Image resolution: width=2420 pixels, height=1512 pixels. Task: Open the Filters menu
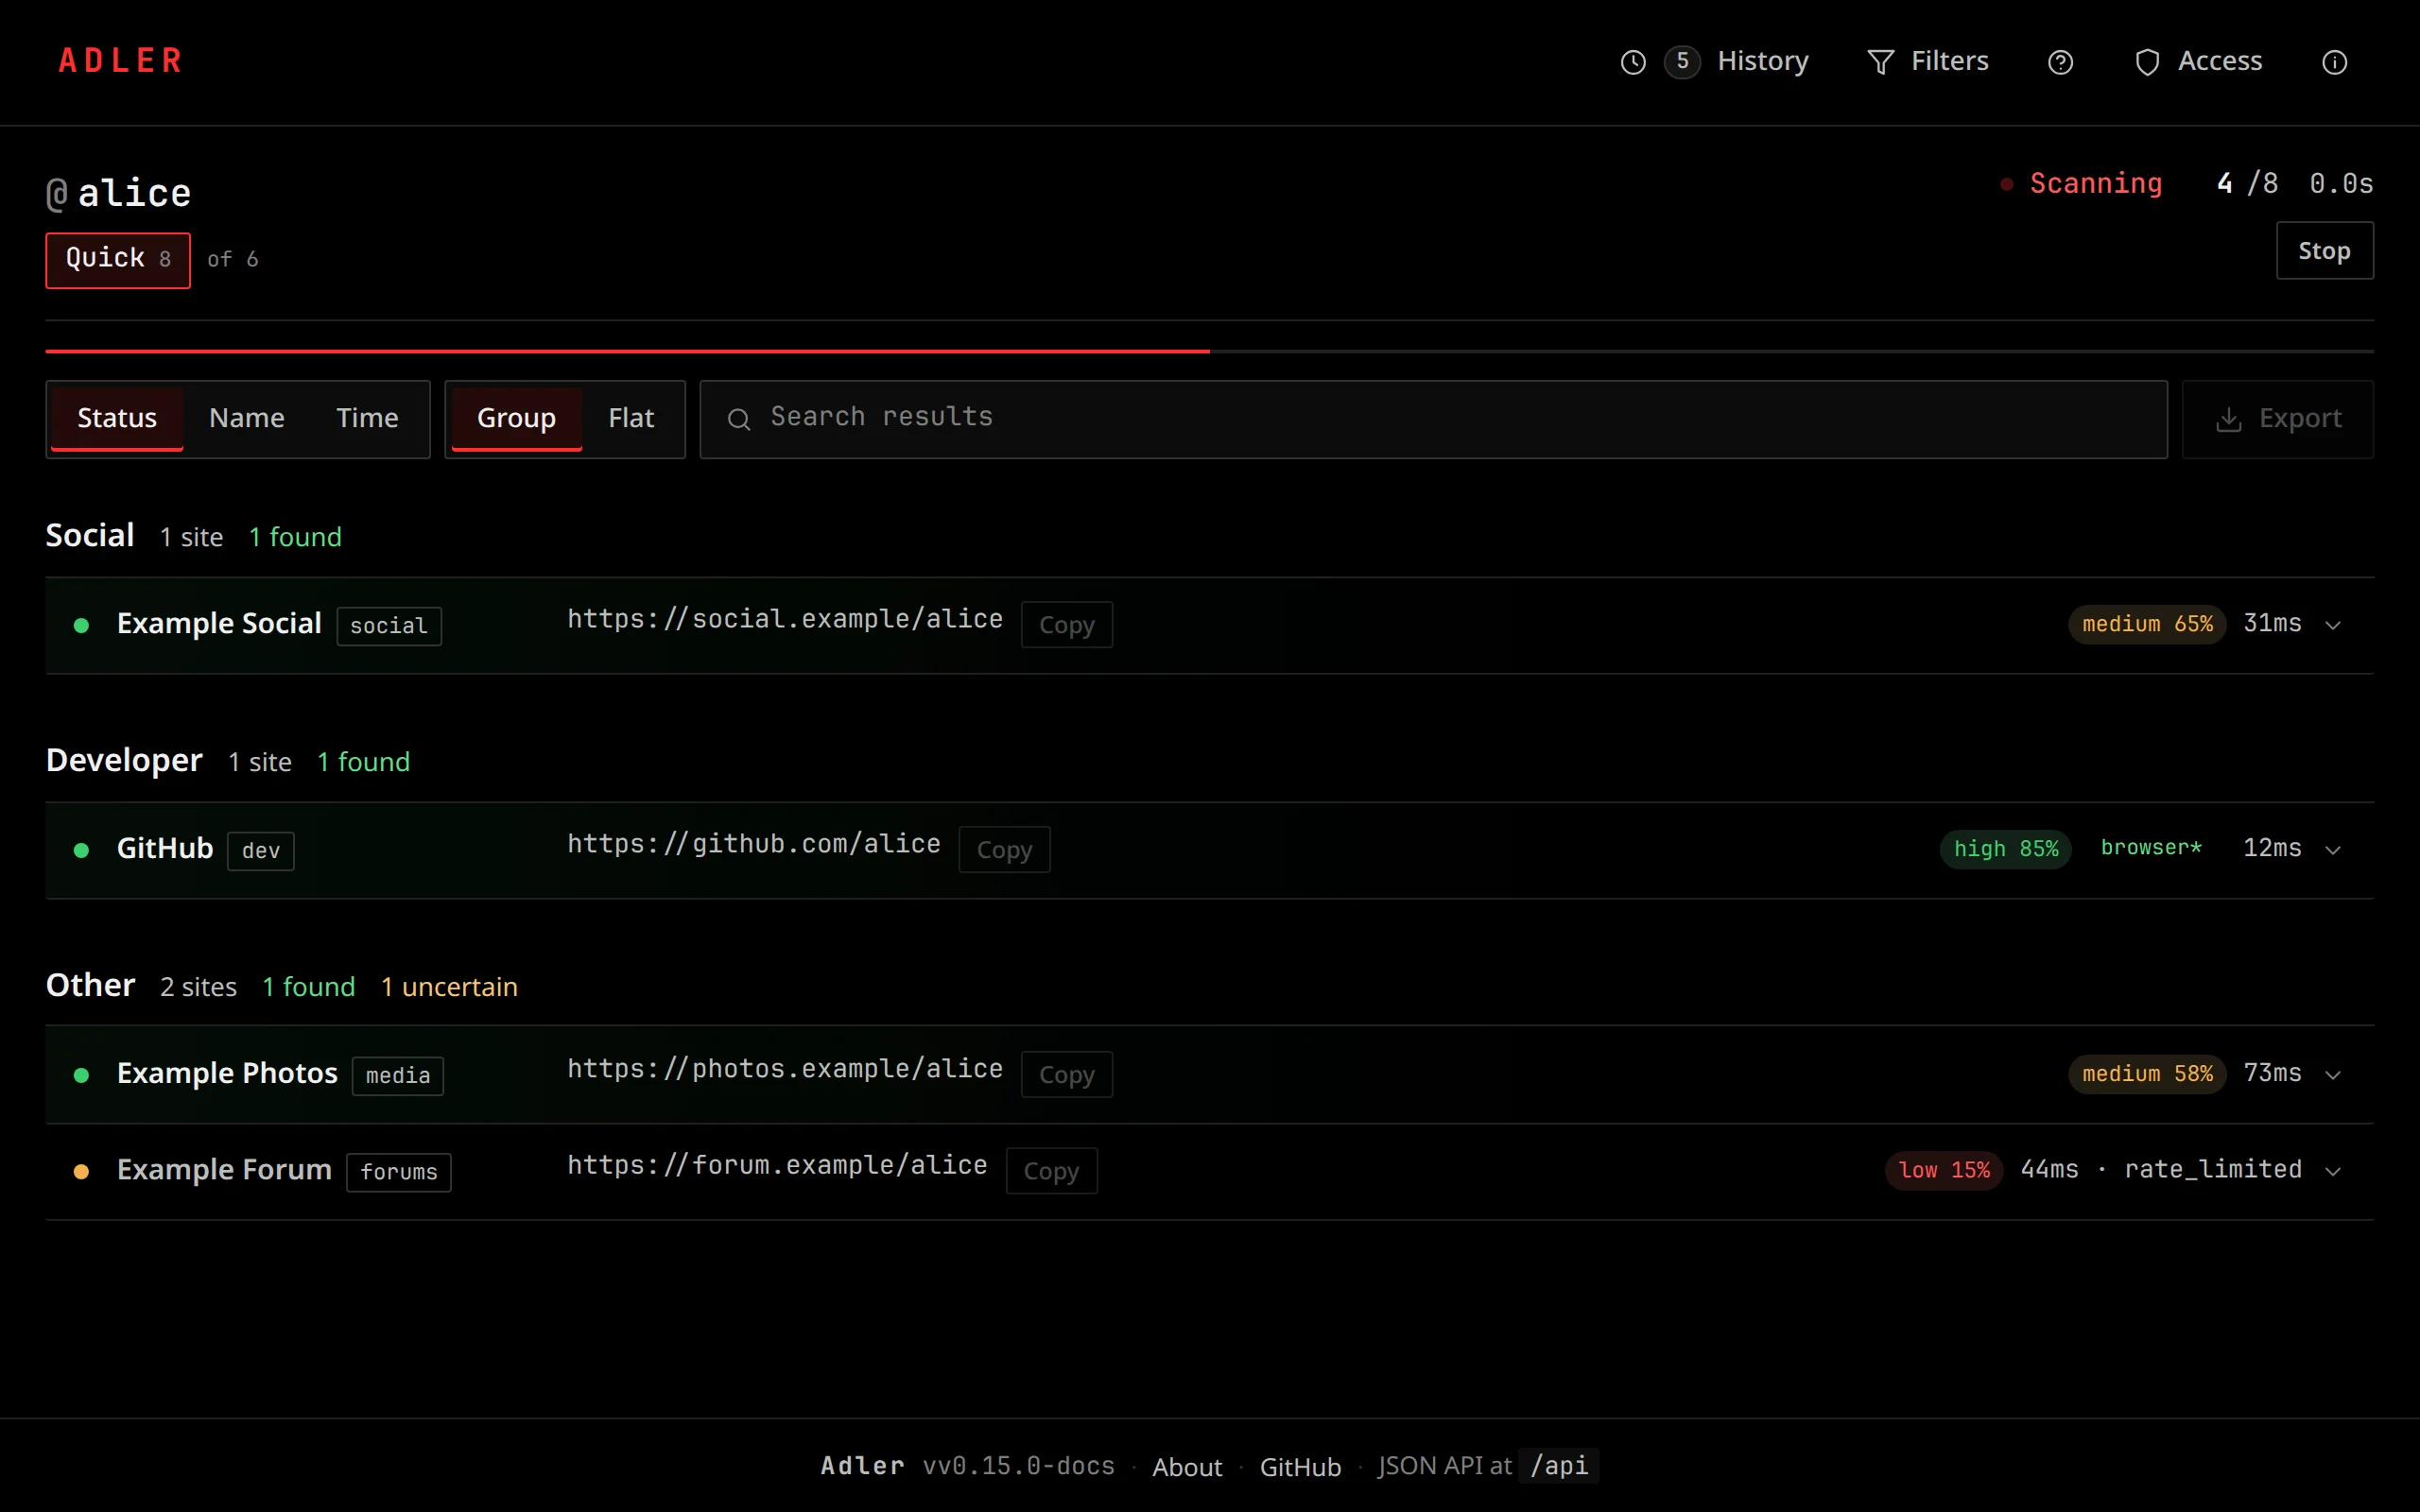click(x=1928, y=61)
